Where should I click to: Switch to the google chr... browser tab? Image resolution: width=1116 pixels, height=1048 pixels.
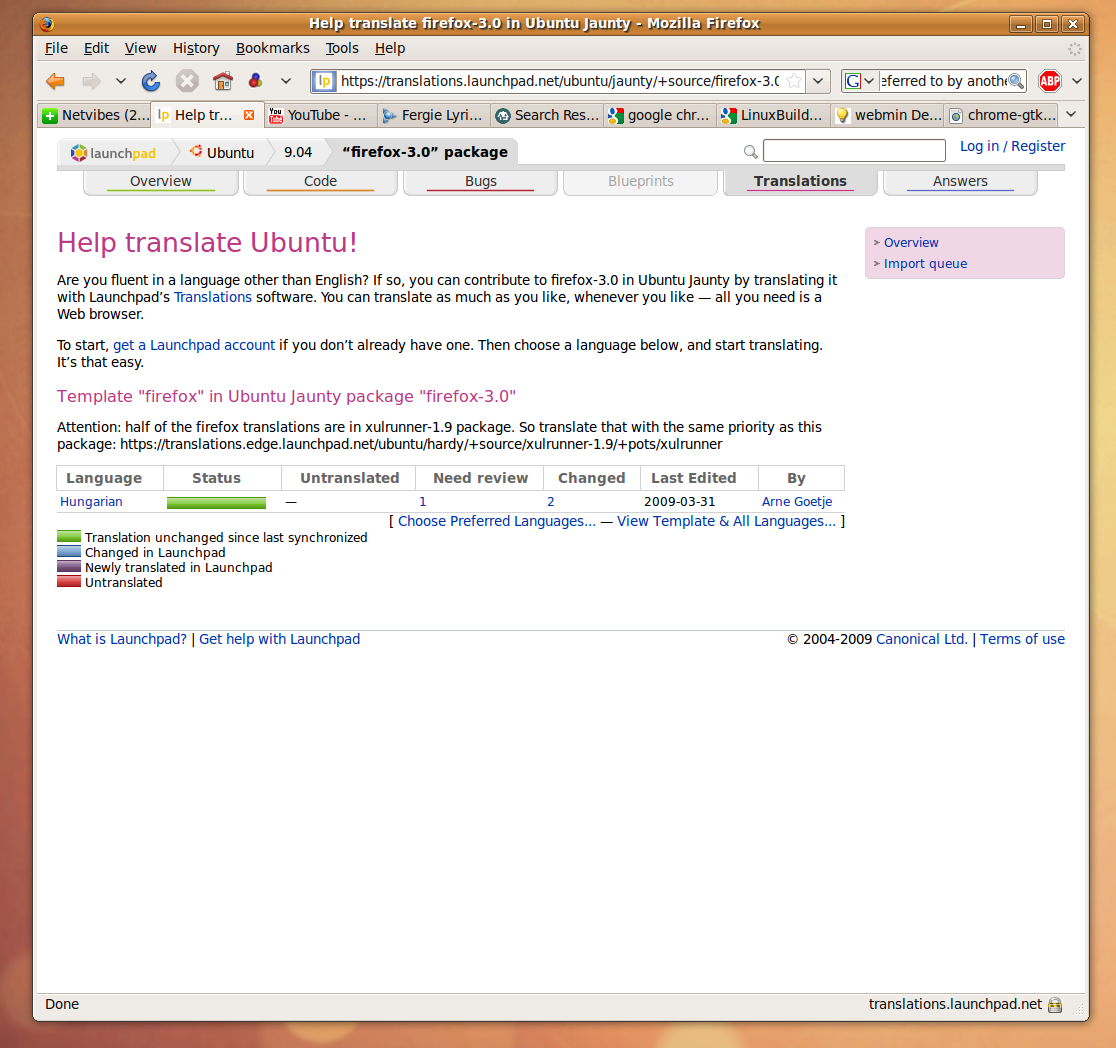click(x=659, y=115)
